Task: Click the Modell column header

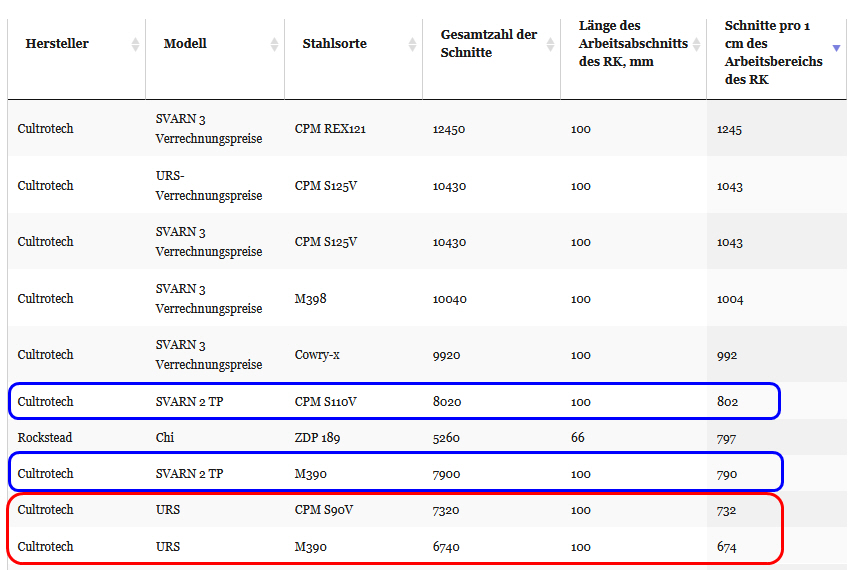Action: [x=185, y=43]
